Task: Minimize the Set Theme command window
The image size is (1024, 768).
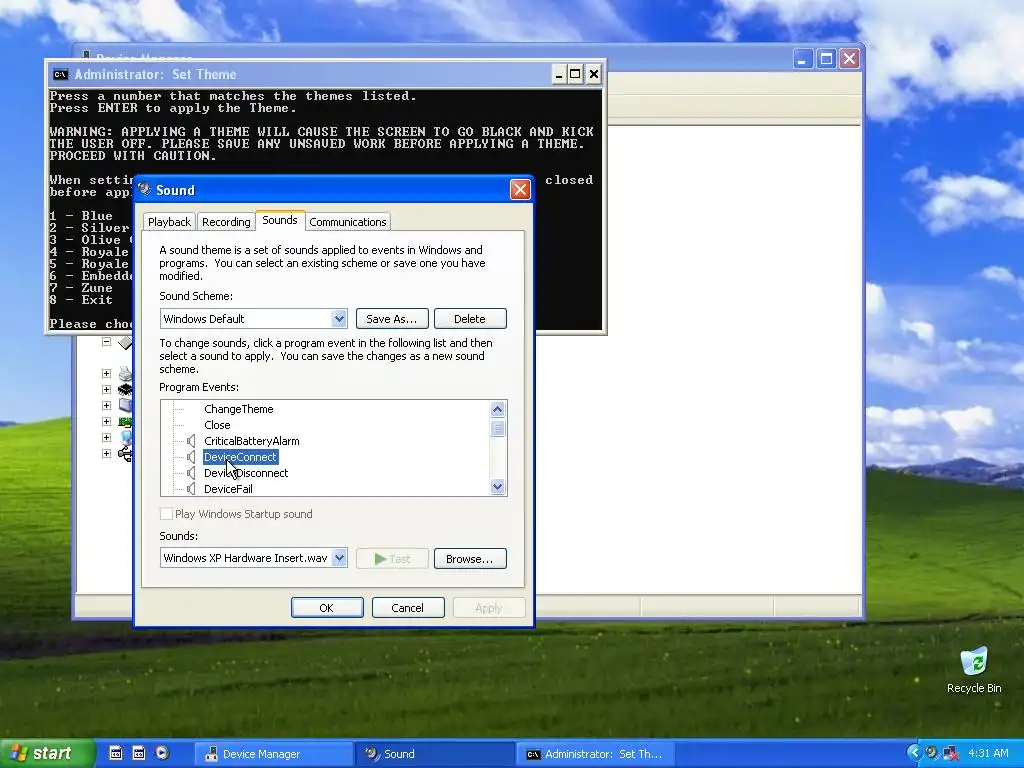Action: (558, 74)
